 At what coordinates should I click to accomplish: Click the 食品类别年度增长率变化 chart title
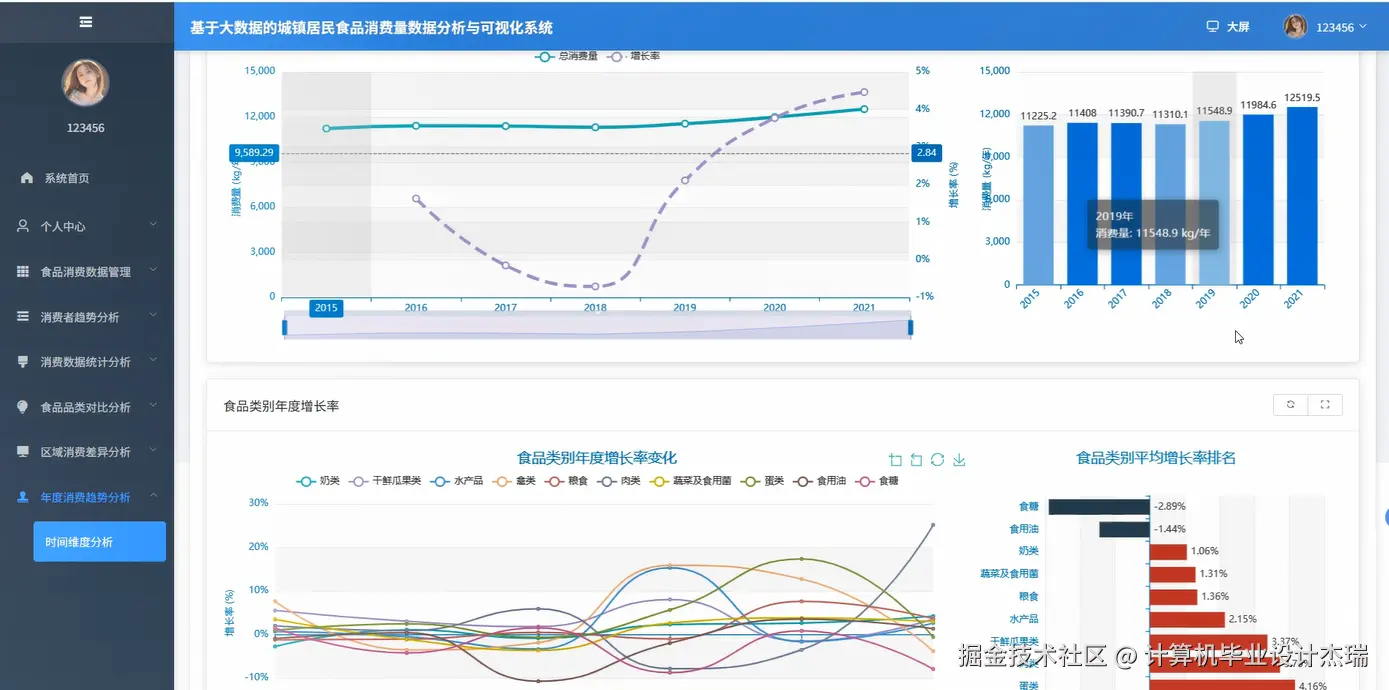(x=597, y=458)
